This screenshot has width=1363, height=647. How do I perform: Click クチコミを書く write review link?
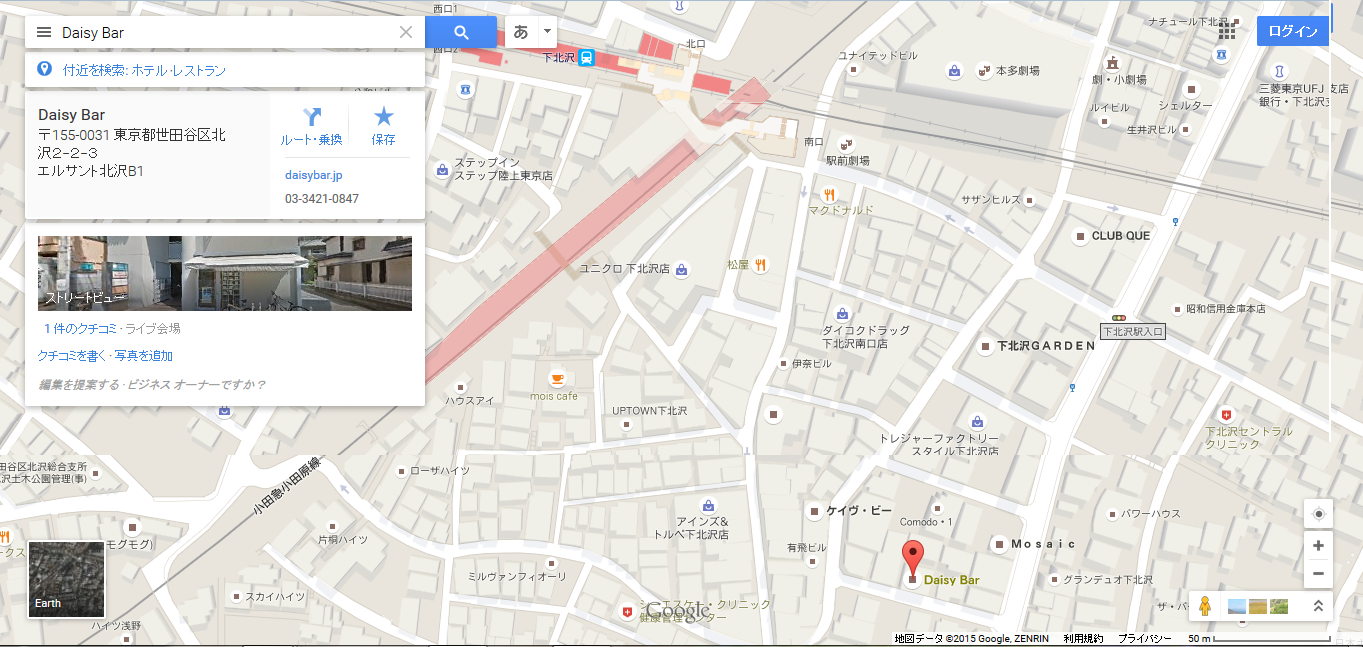click(71, 356)
